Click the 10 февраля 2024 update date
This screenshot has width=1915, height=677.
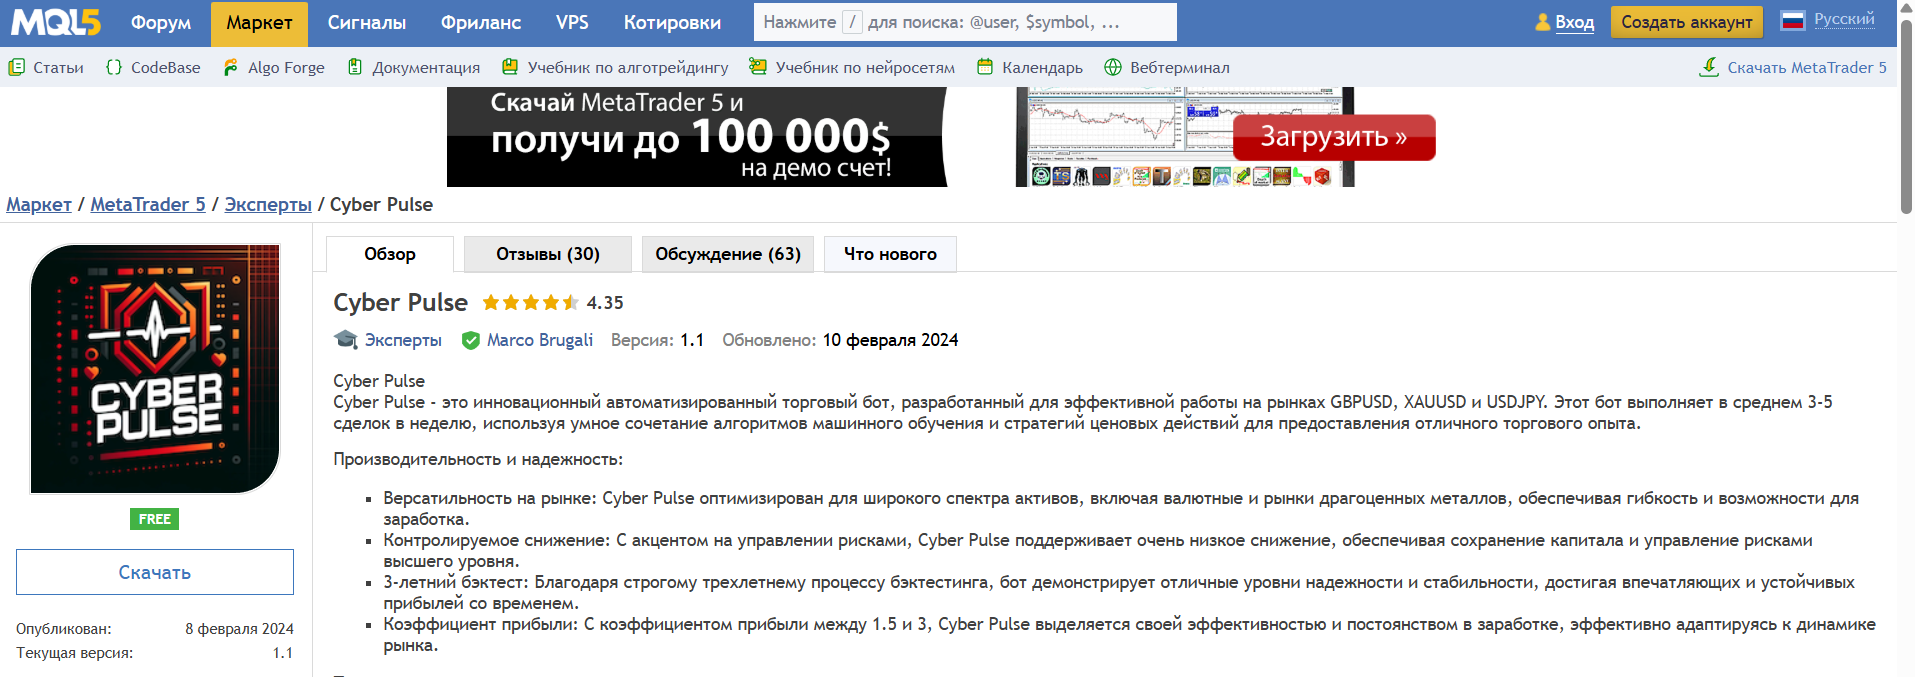point(890,341)
